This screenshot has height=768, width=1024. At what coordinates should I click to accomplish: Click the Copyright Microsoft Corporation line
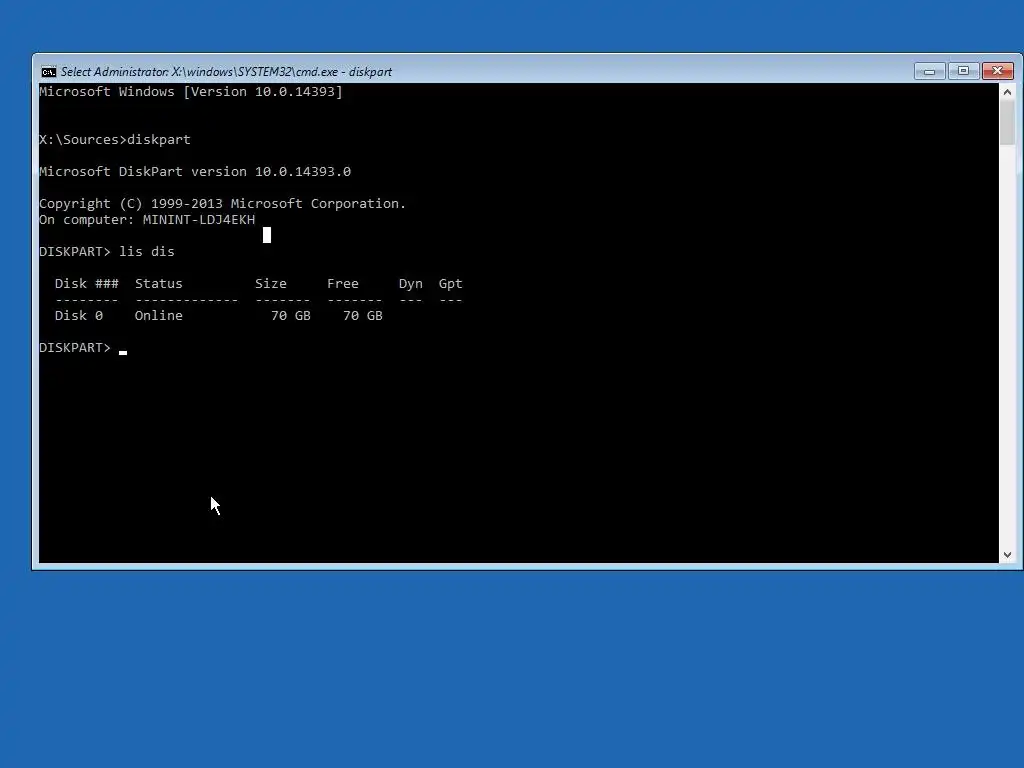tap(222, 203)
